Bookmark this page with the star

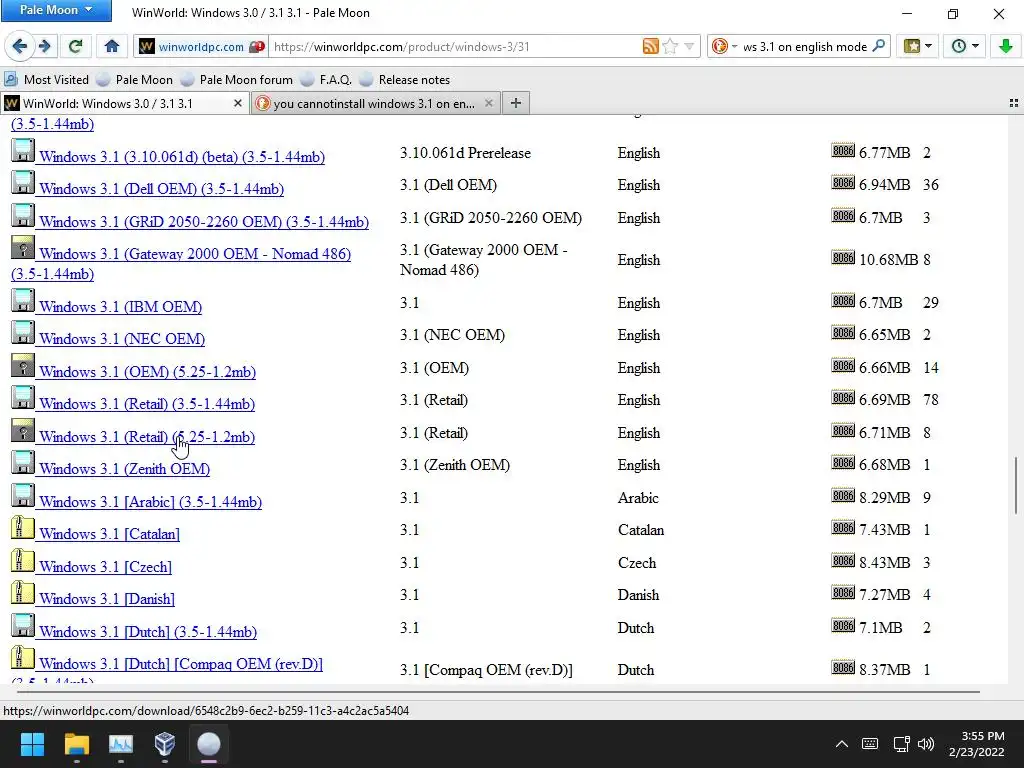[x=670, y=46]
